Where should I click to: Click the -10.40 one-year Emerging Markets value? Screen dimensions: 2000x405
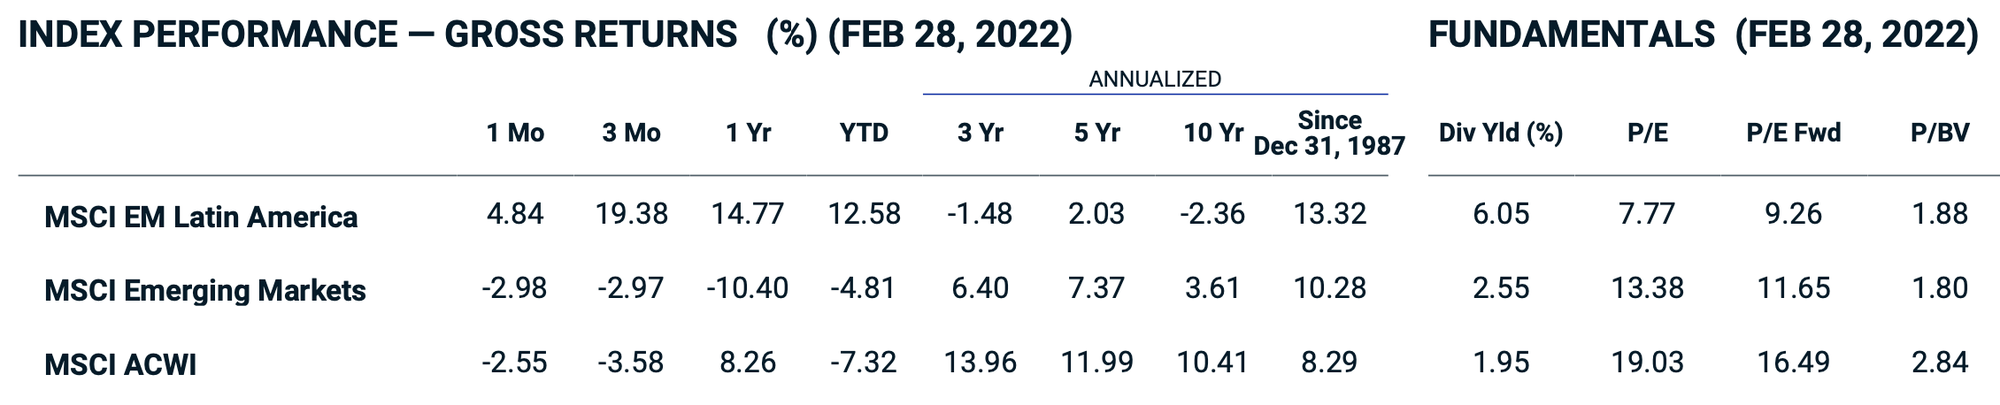click(747, 288)
